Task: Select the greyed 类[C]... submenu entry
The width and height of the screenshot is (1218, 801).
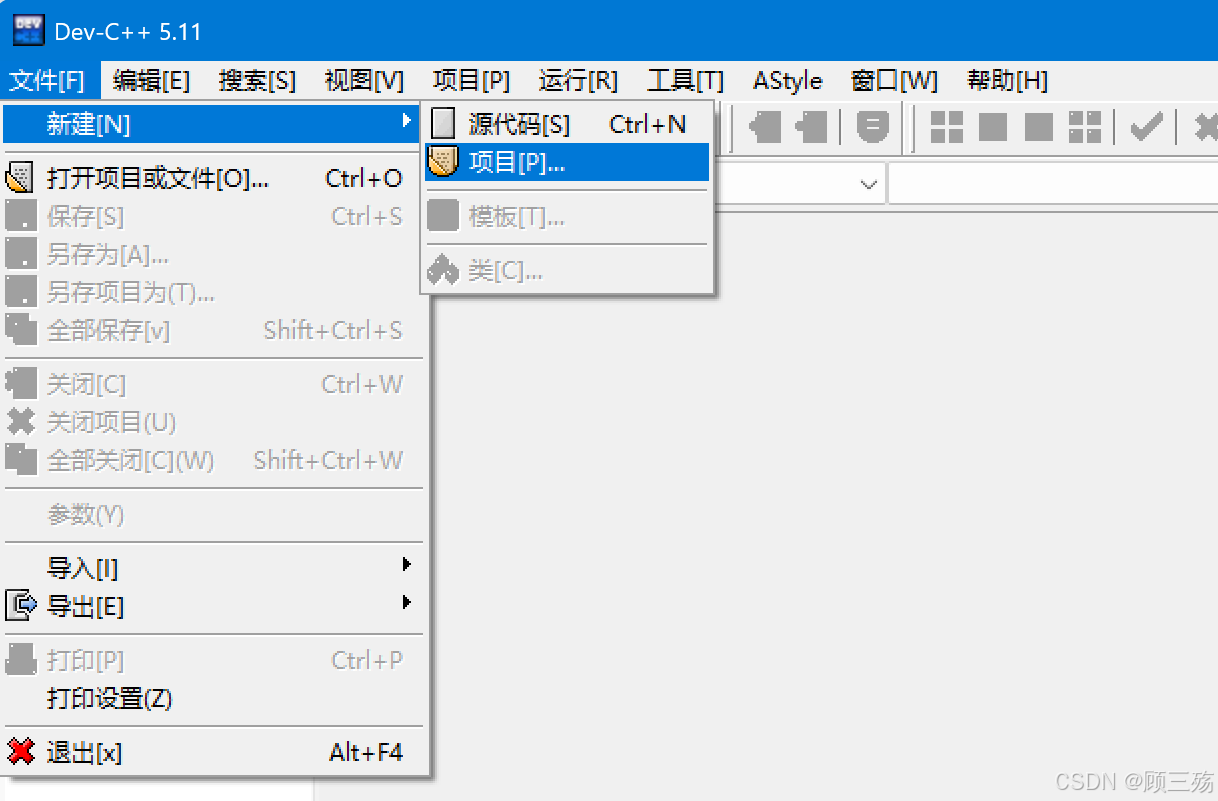Action: pos(567,270)
